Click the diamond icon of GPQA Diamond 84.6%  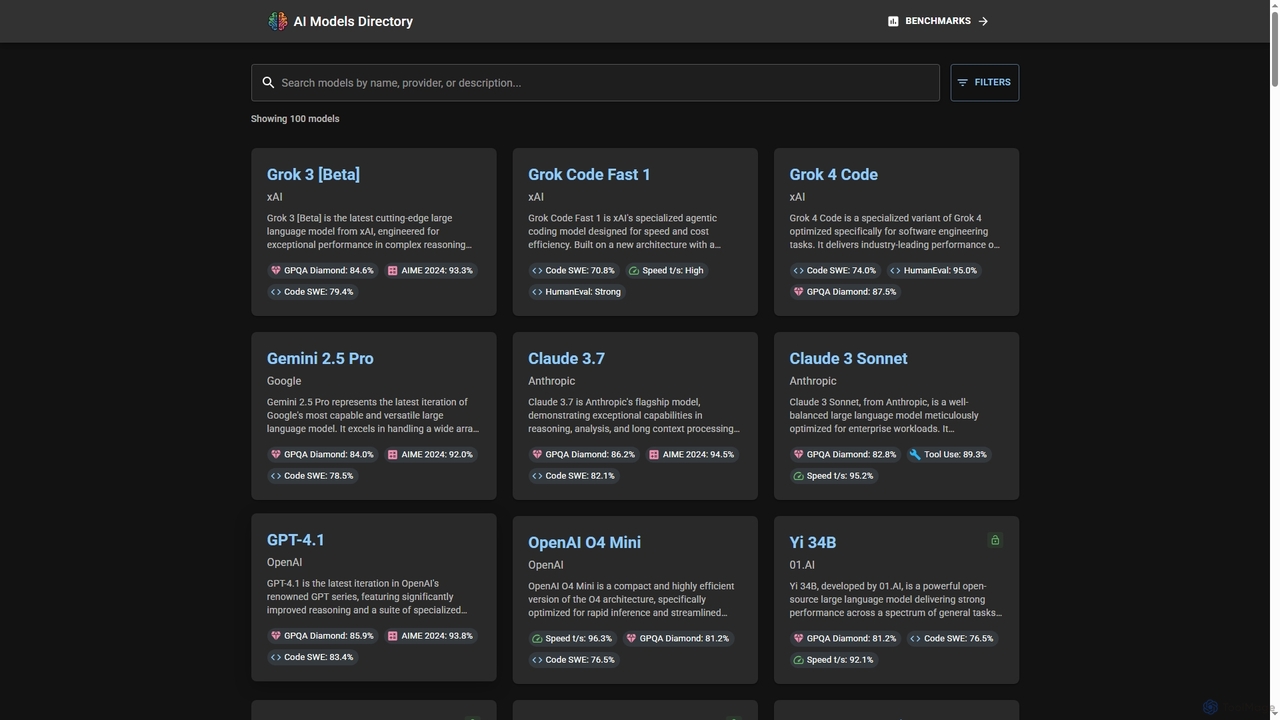click(276, 271)
